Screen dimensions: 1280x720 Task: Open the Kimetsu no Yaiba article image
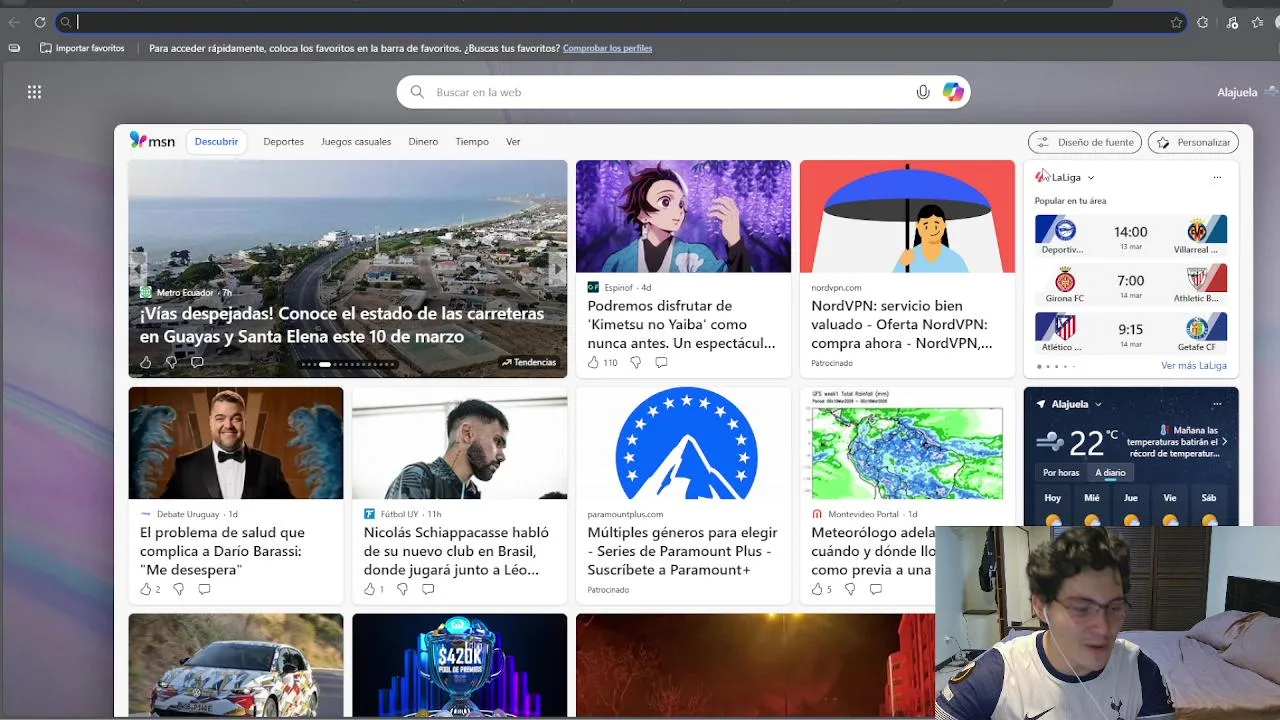point(683,216)
